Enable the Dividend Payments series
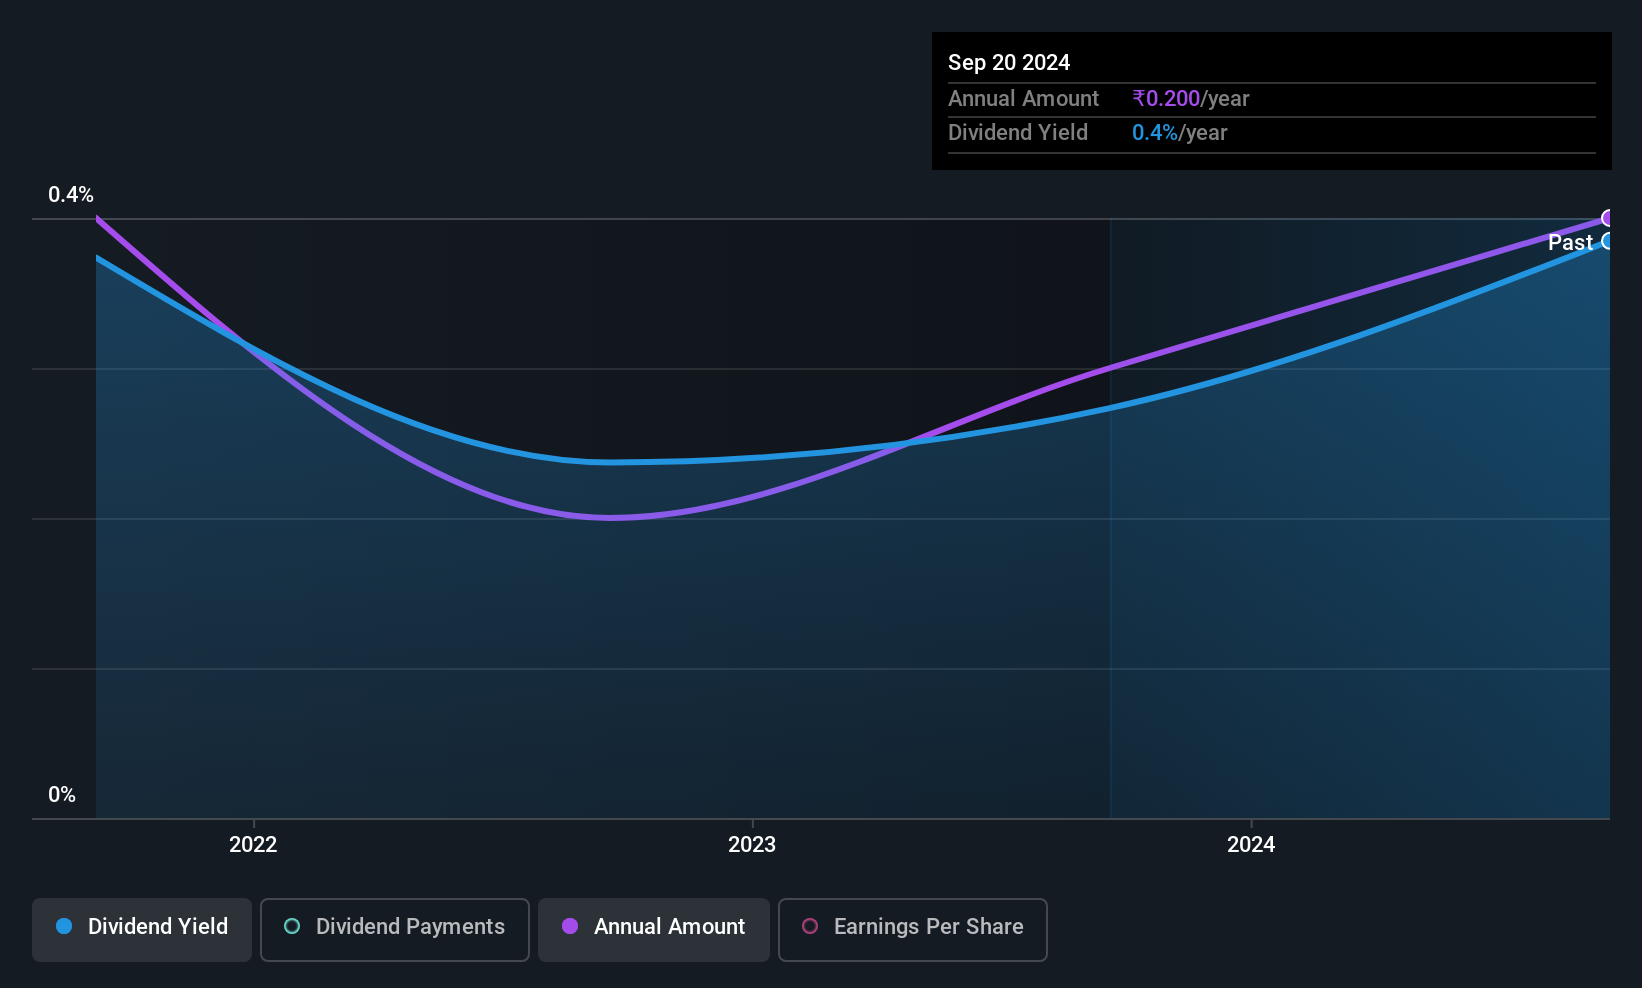The height and width of the screenshot is (988, 1642). [x=395, y=930]
